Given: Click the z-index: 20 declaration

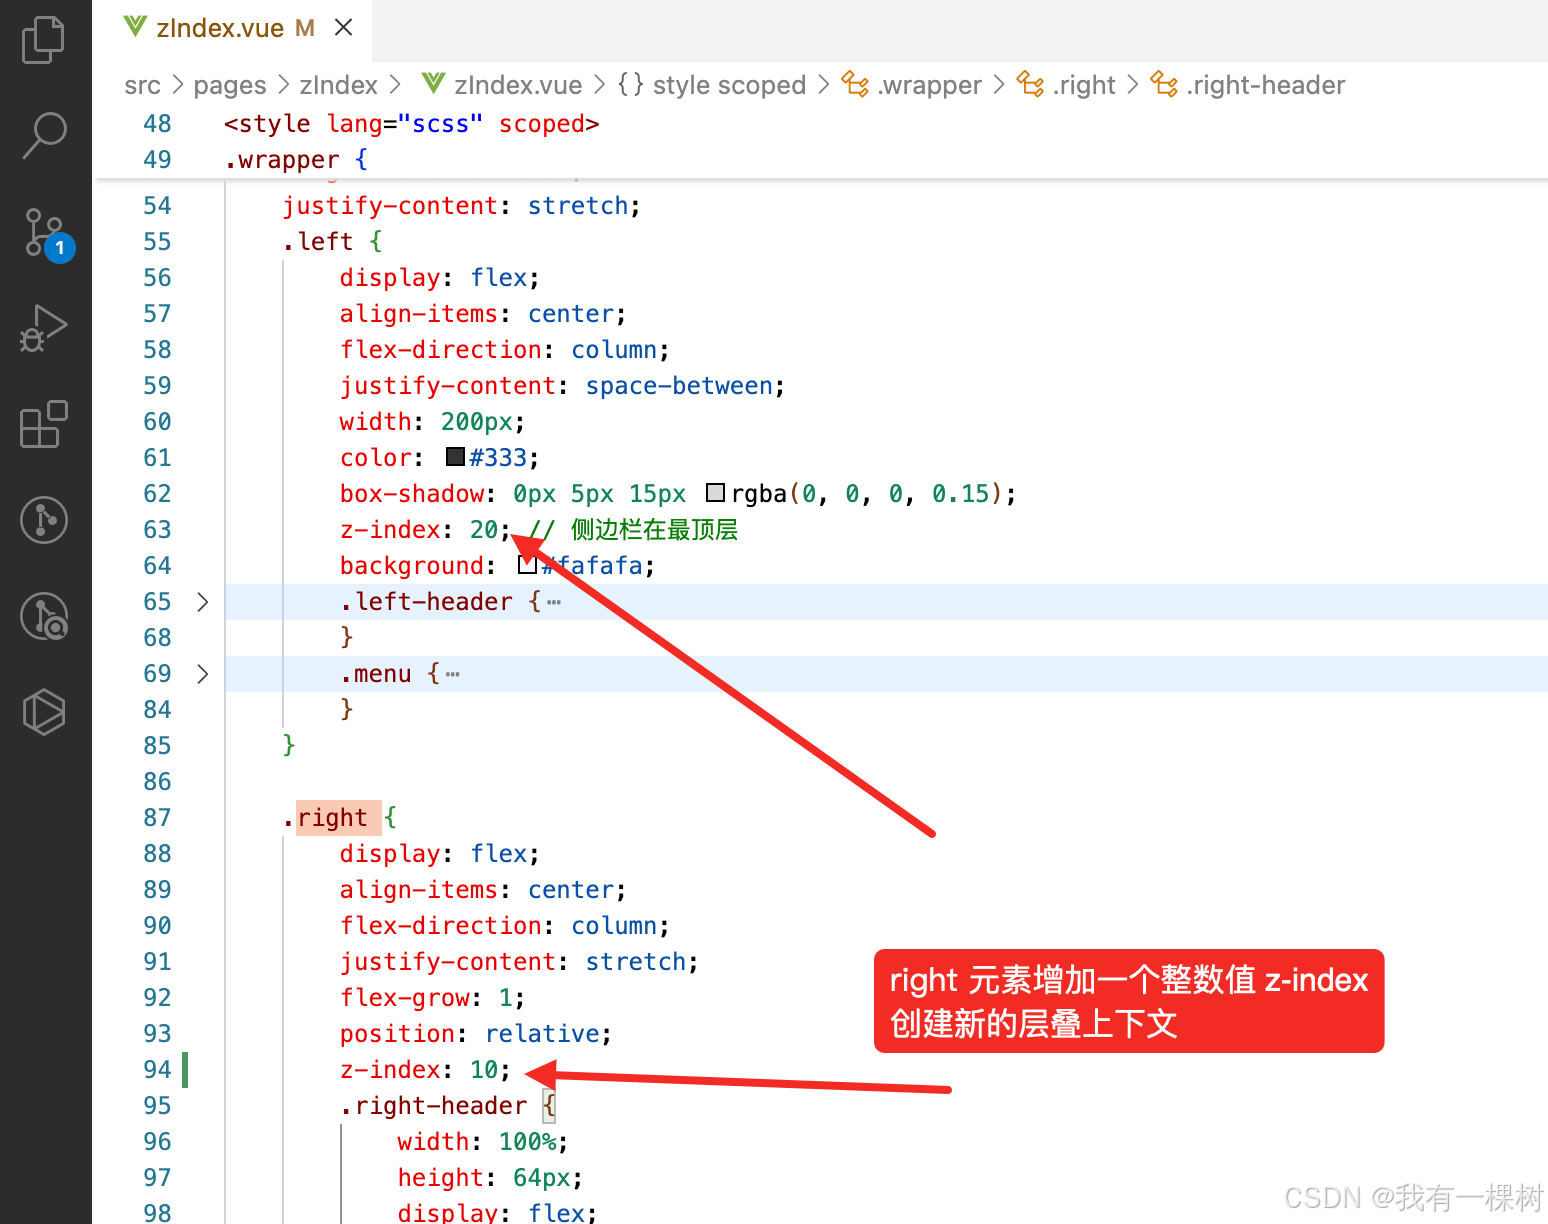Looking at the screenshot, I should click(425, 530).
